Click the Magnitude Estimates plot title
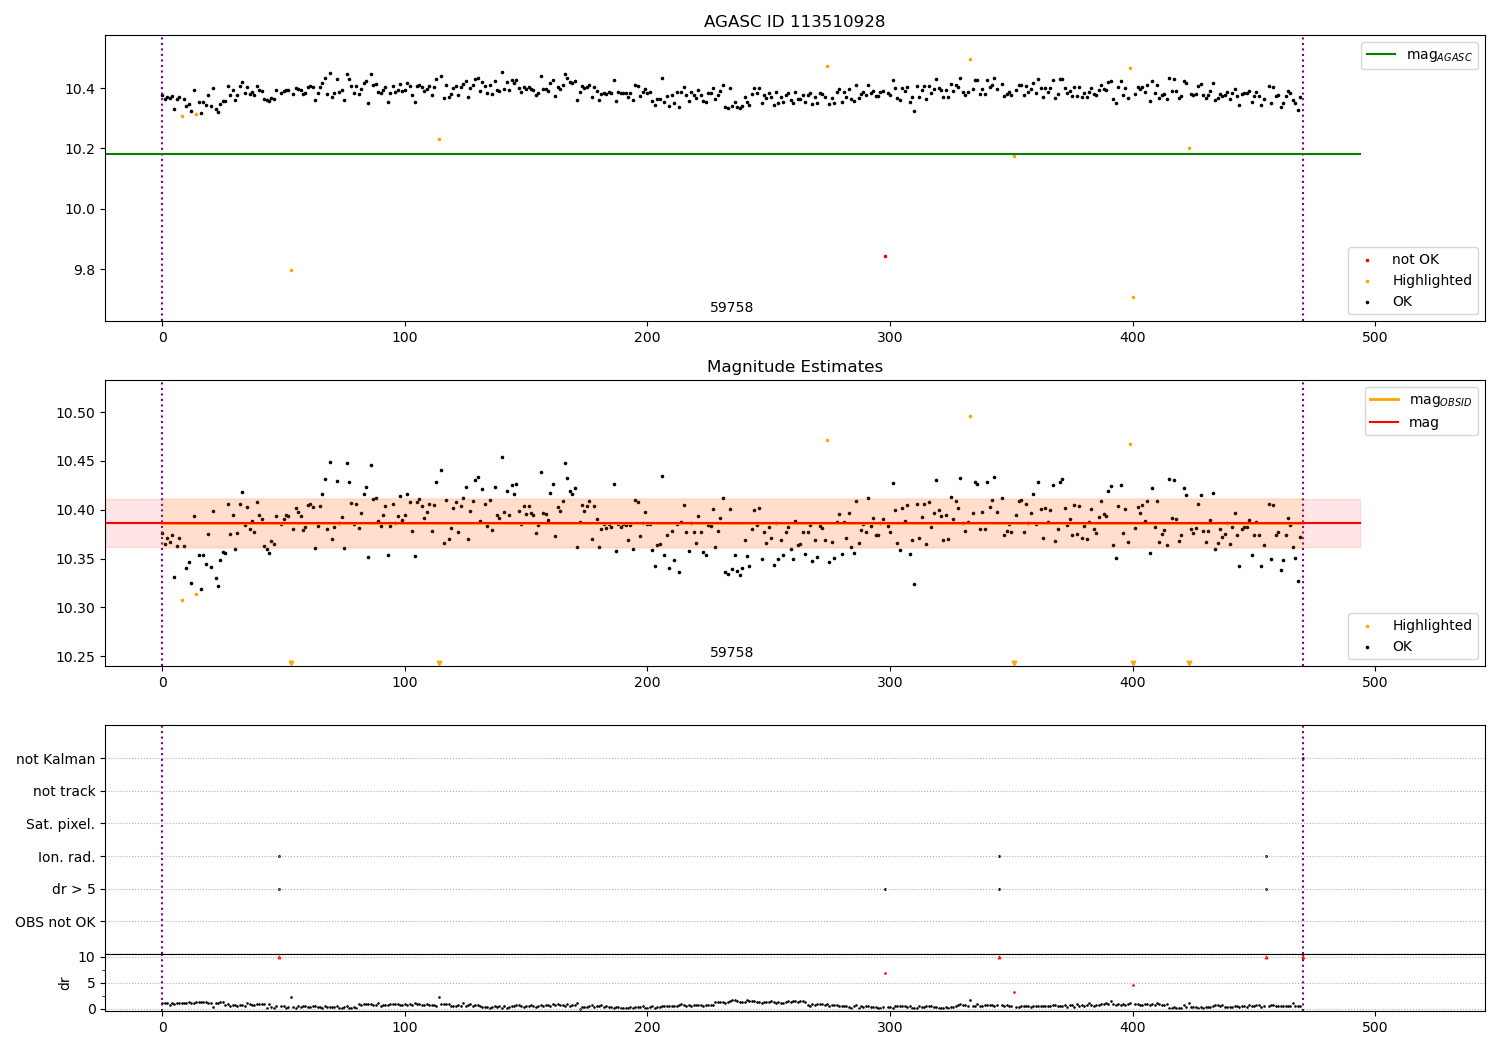The image size is (1500, 1050). pyautogui.click(x=794, y=367)
